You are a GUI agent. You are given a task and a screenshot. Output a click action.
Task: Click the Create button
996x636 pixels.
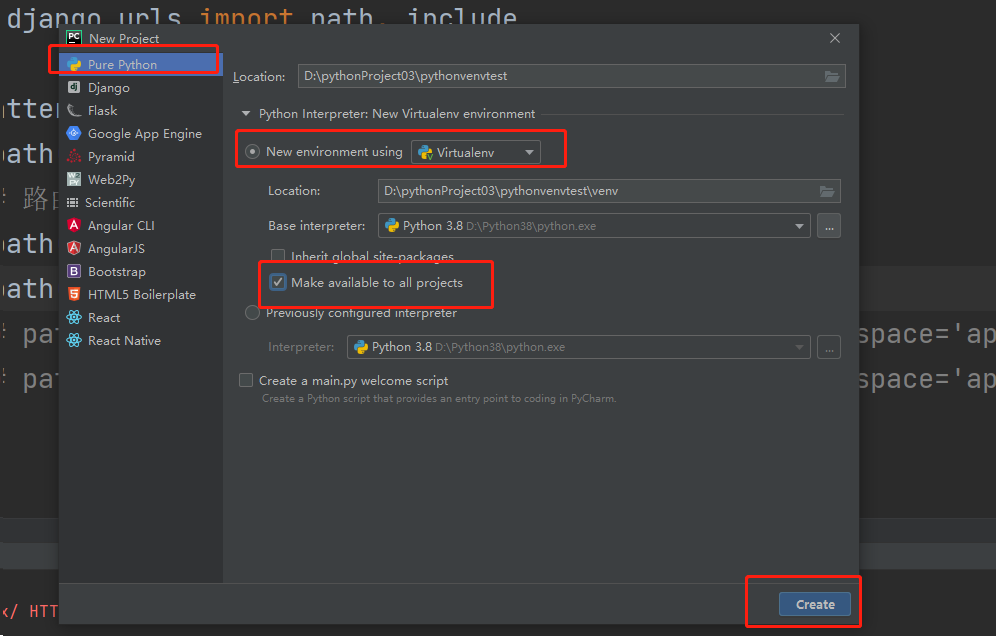coord(815,604)
